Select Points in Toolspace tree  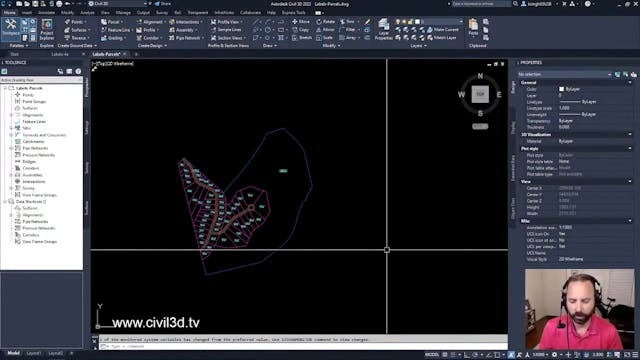[28, 95]
